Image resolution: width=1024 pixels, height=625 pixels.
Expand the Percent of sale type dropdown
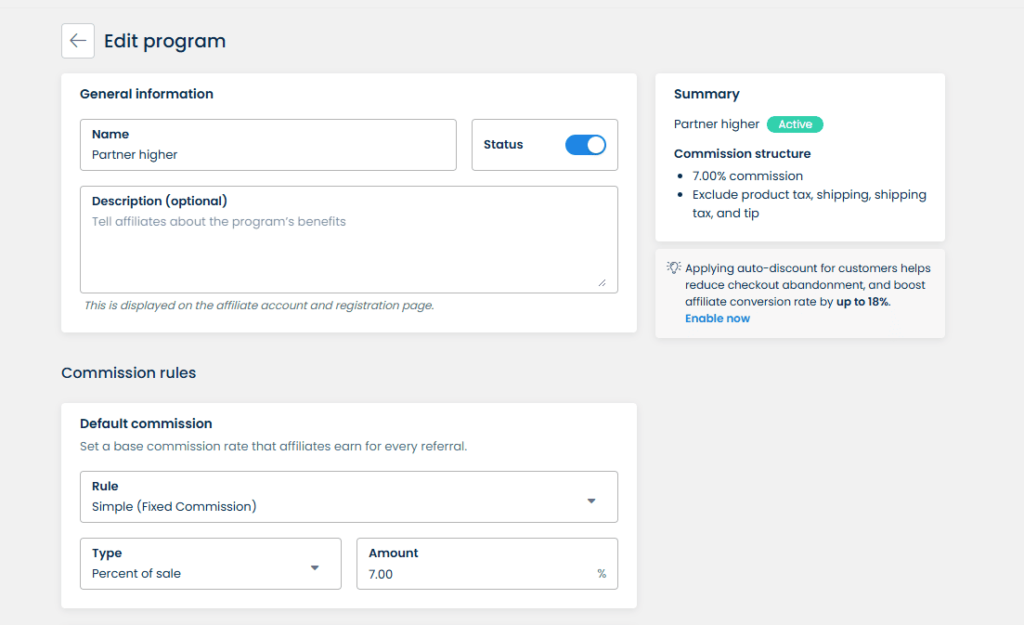(x=210, y=564)
